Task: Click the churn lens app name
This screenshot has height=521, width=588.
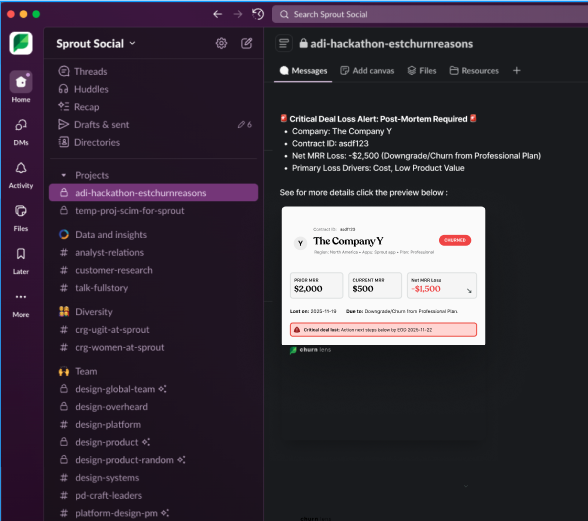Action: [x=315, y=350]
